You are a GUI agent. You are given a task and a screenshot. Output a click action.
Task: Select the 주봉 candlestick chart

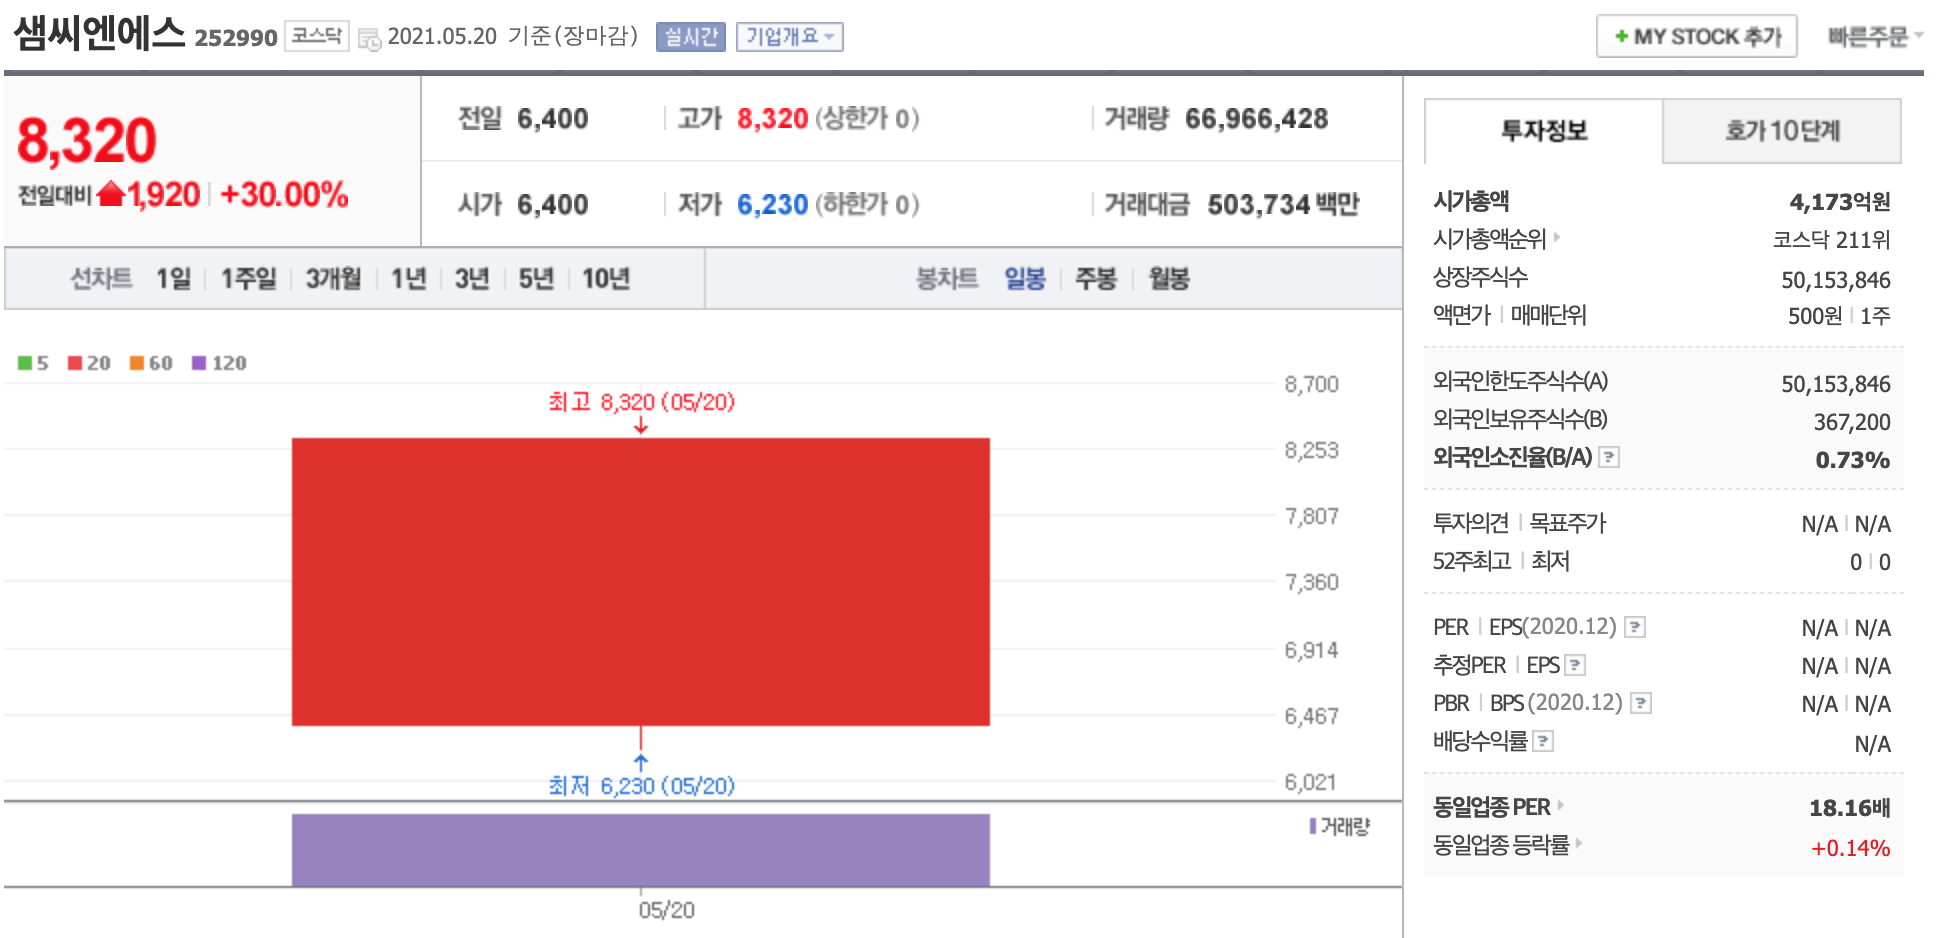click(1096, 278)
